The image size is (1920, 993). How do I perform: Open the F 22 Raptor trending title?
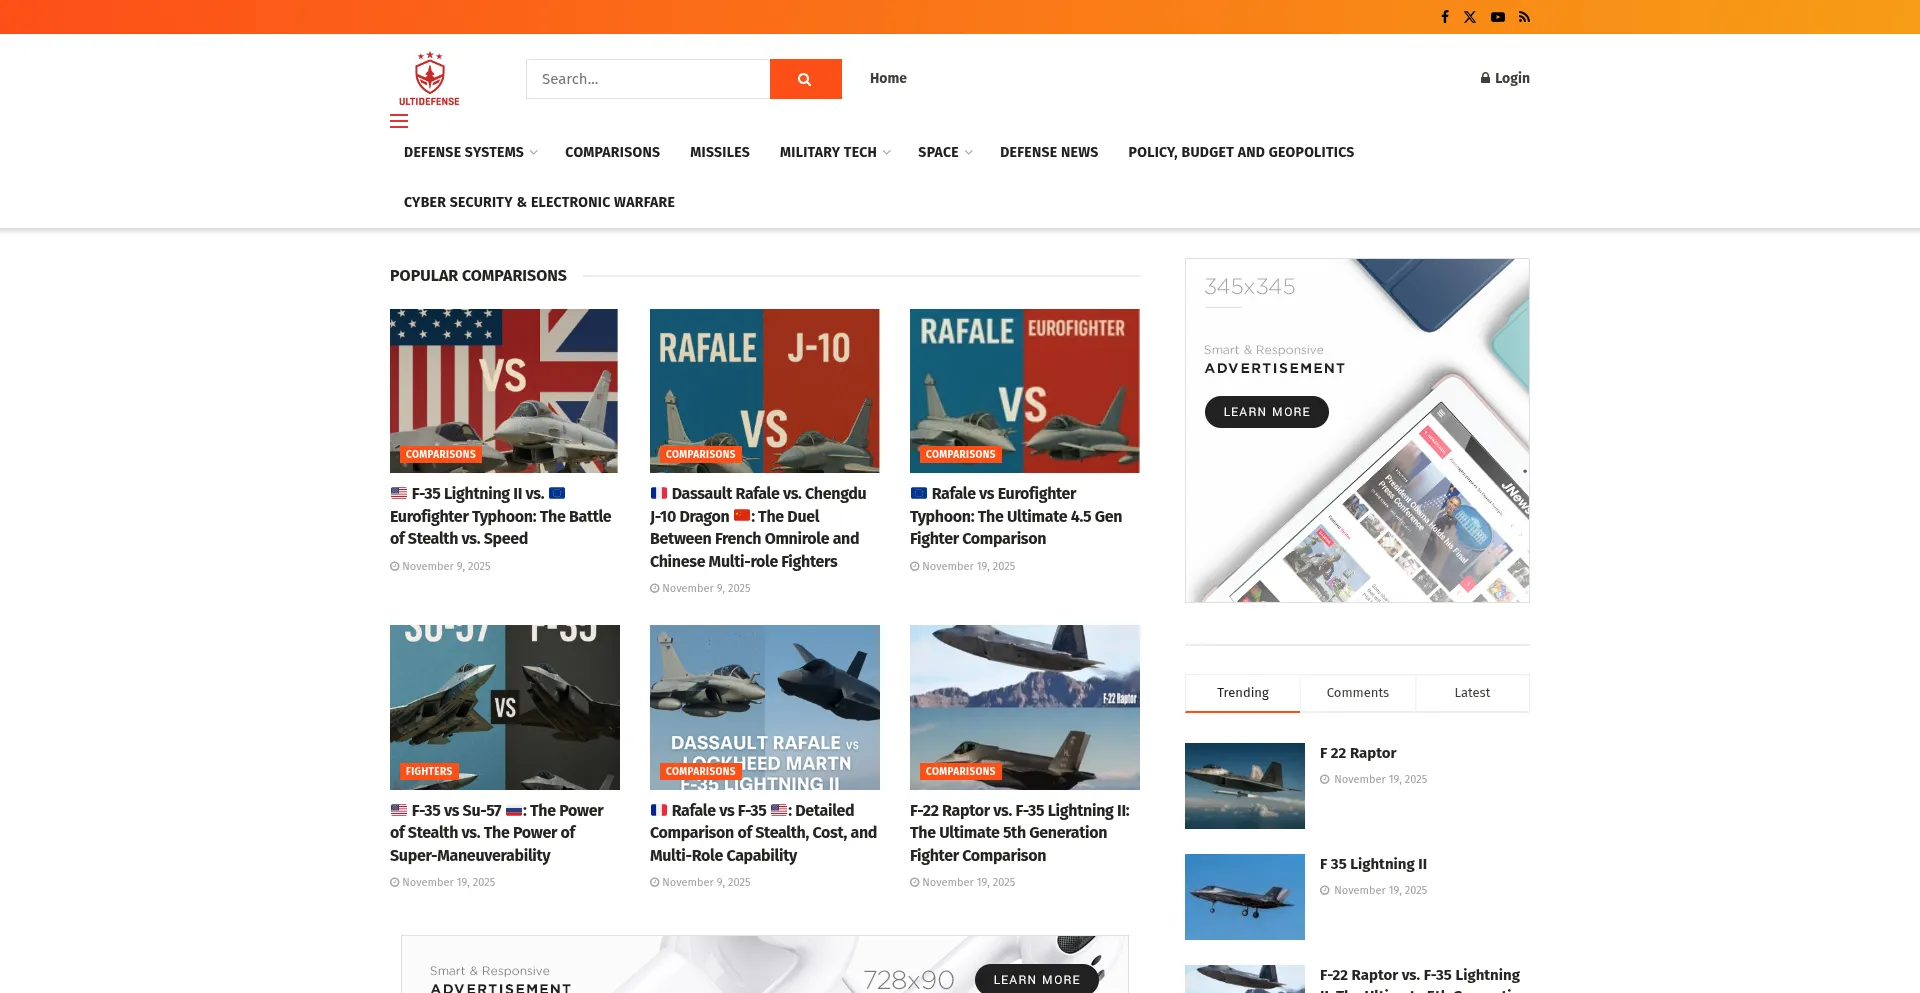point(1358,753)
